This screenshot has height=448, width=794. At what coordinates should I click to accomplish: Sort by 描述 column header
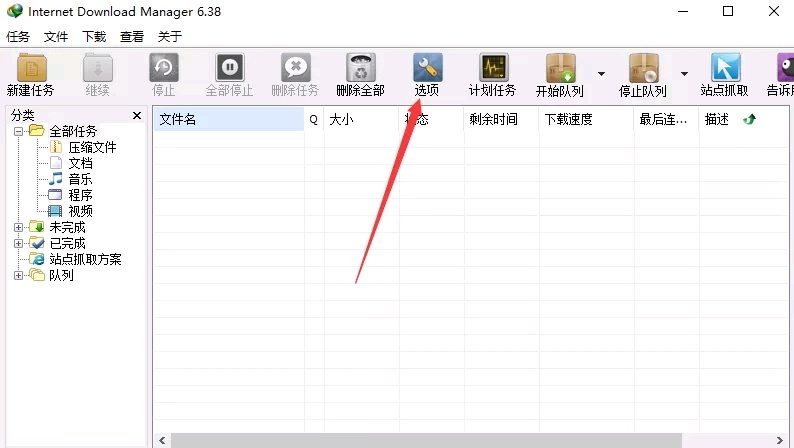click(x=717, y=119)
